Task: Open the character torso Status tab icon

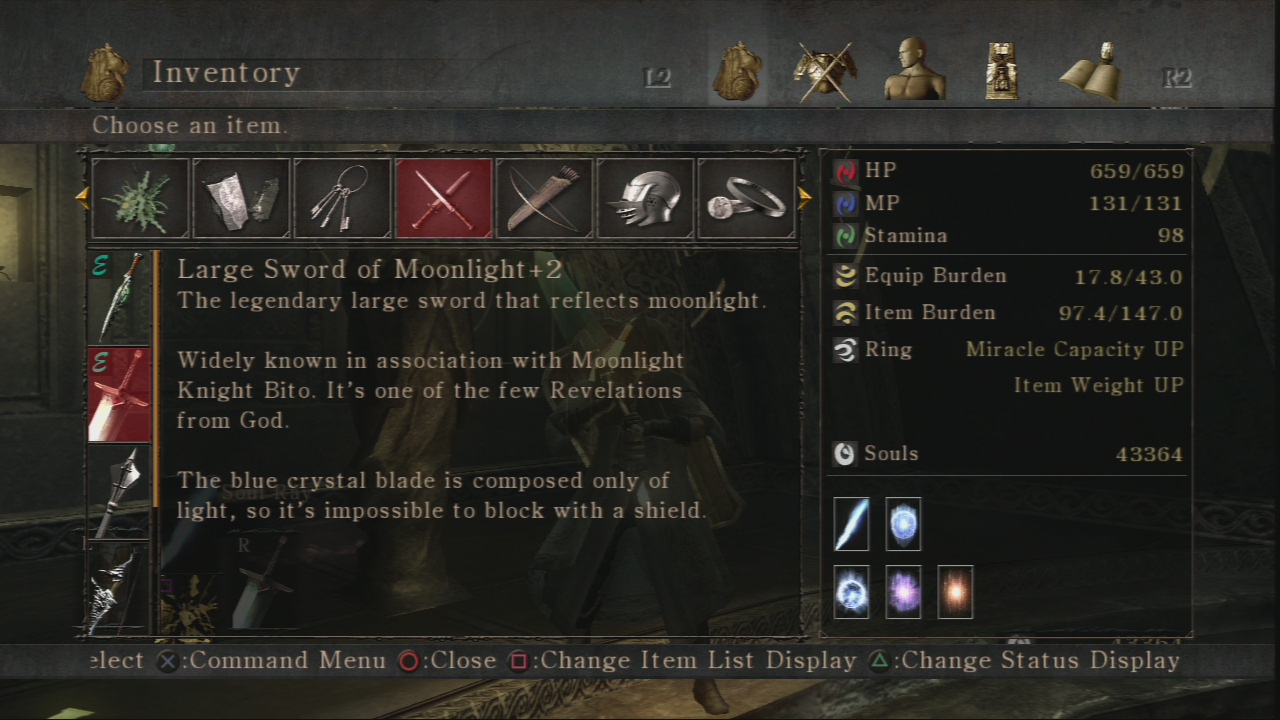Action: [914, 70]
